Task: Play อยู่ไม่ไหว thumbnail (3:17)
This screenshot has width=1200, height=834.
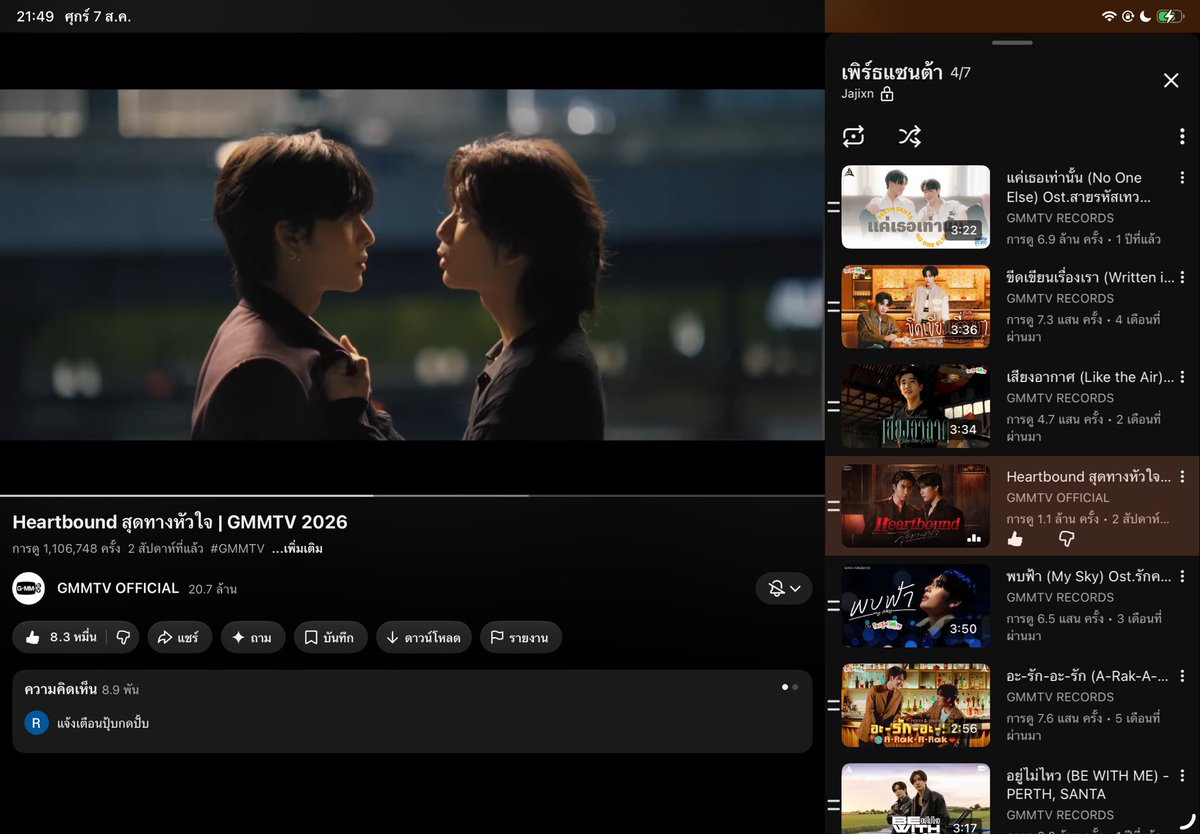Action: [x=916, y=799]
